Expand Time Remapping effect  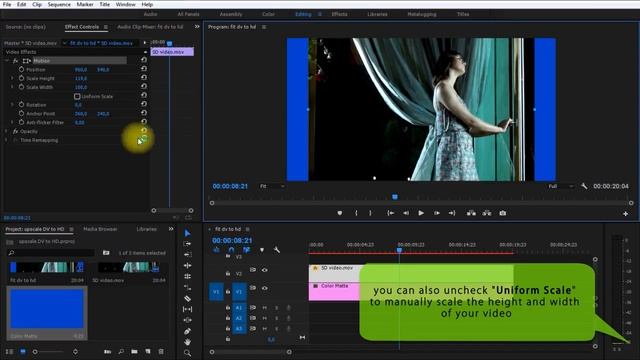pyautogui.click(x=6, y=140)
